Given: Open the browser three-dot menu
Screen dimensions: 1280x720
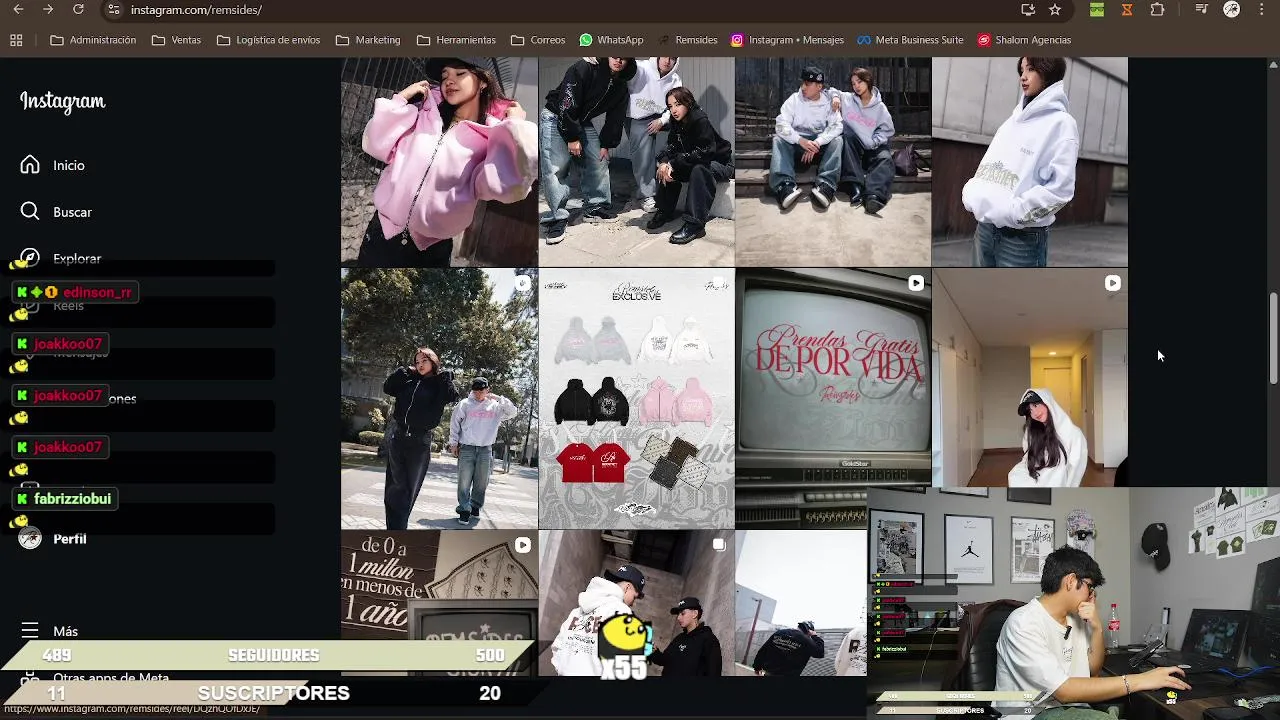Looking at the screenshot, I should pos(1263,10).
